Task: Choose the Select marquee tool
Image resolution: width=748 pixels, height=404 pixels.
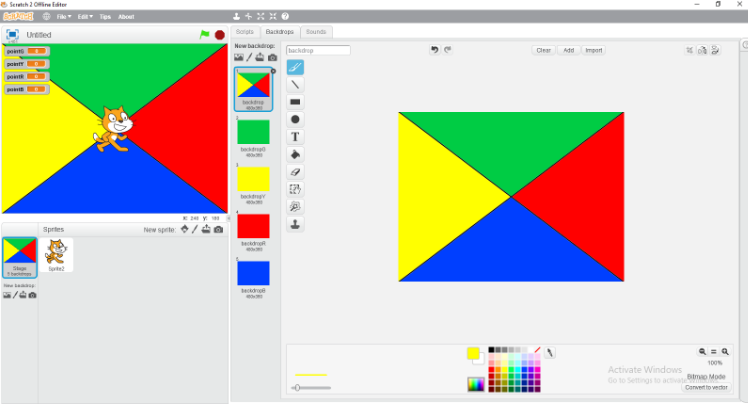Action: point(295,189)
